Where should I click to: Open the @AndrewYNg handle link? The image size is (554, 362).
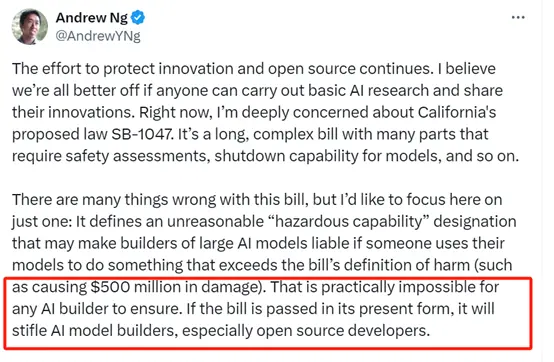98,36
